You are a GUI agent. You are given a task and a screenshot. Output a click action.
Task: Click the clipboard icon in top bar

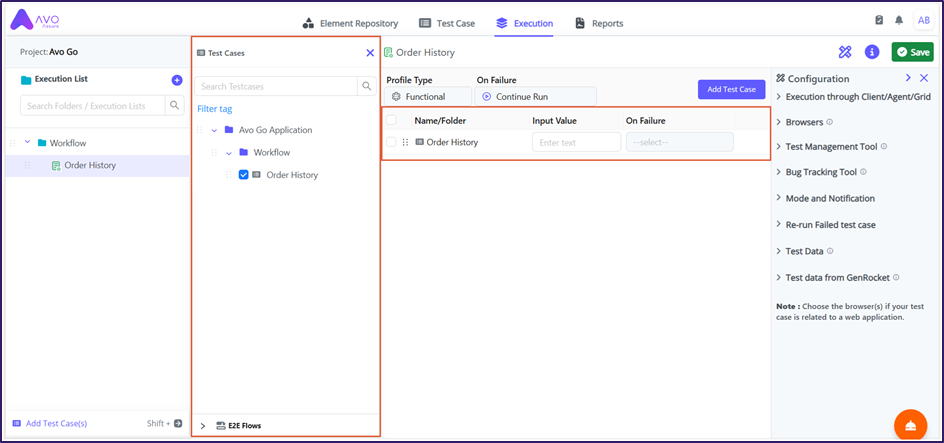pos(879,20)
